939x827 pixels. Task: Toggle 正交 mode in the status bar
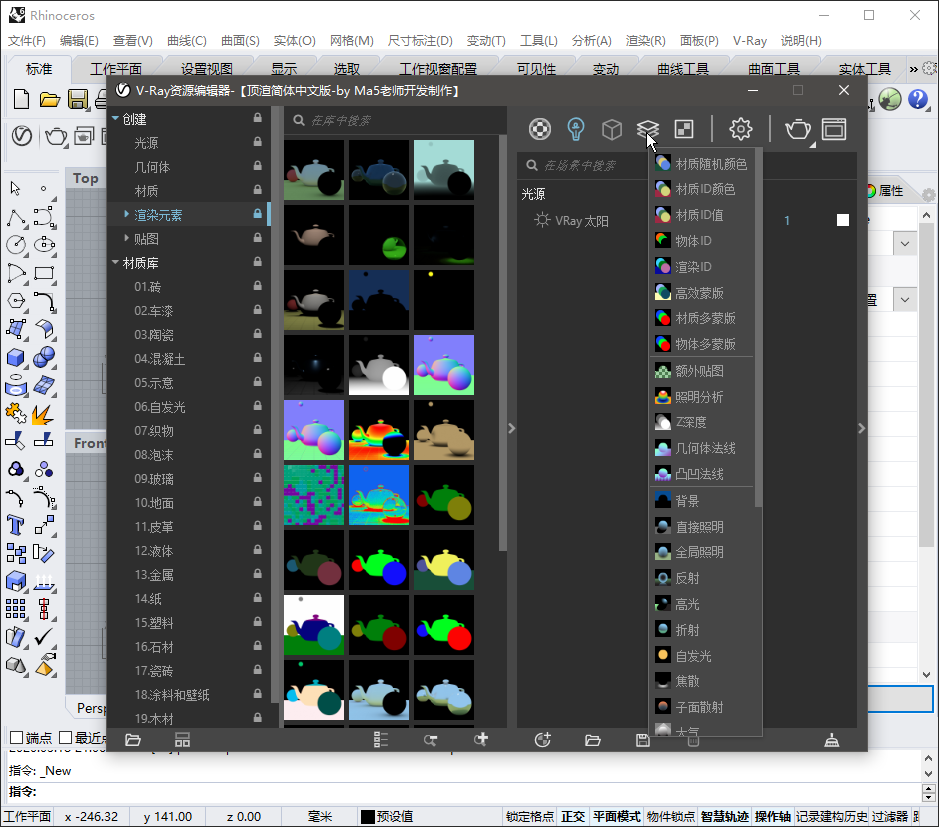coord(573,816)
